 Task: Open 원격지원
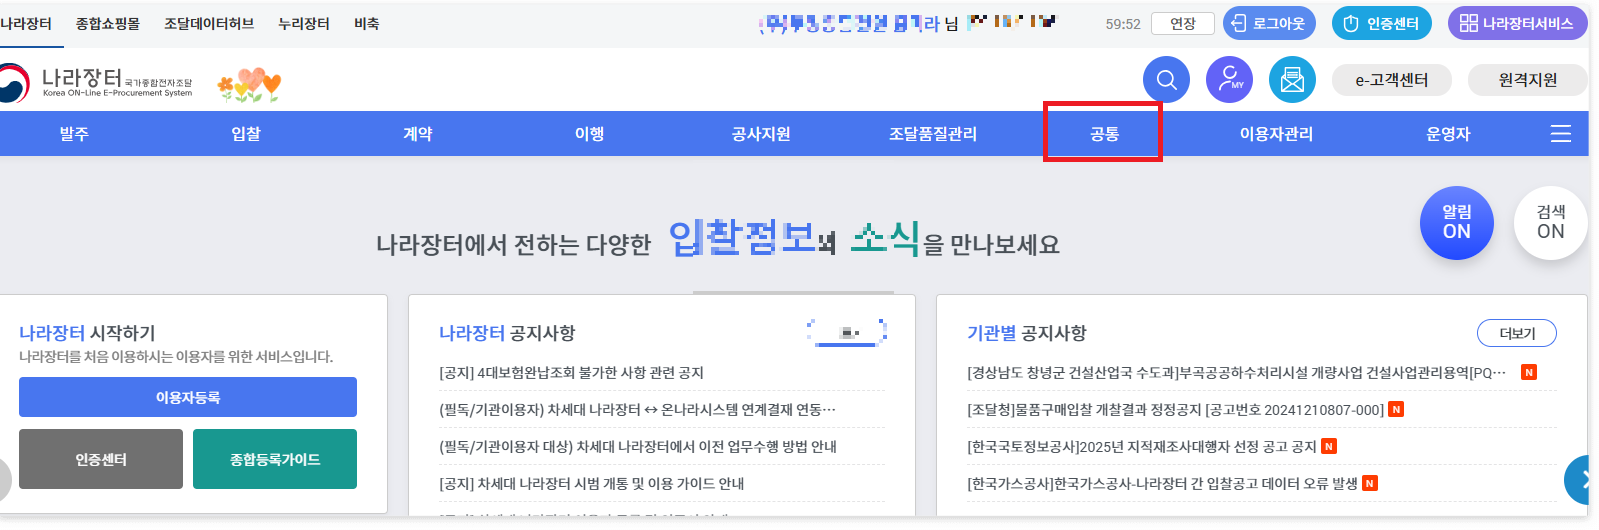[x=1527, y=80]
